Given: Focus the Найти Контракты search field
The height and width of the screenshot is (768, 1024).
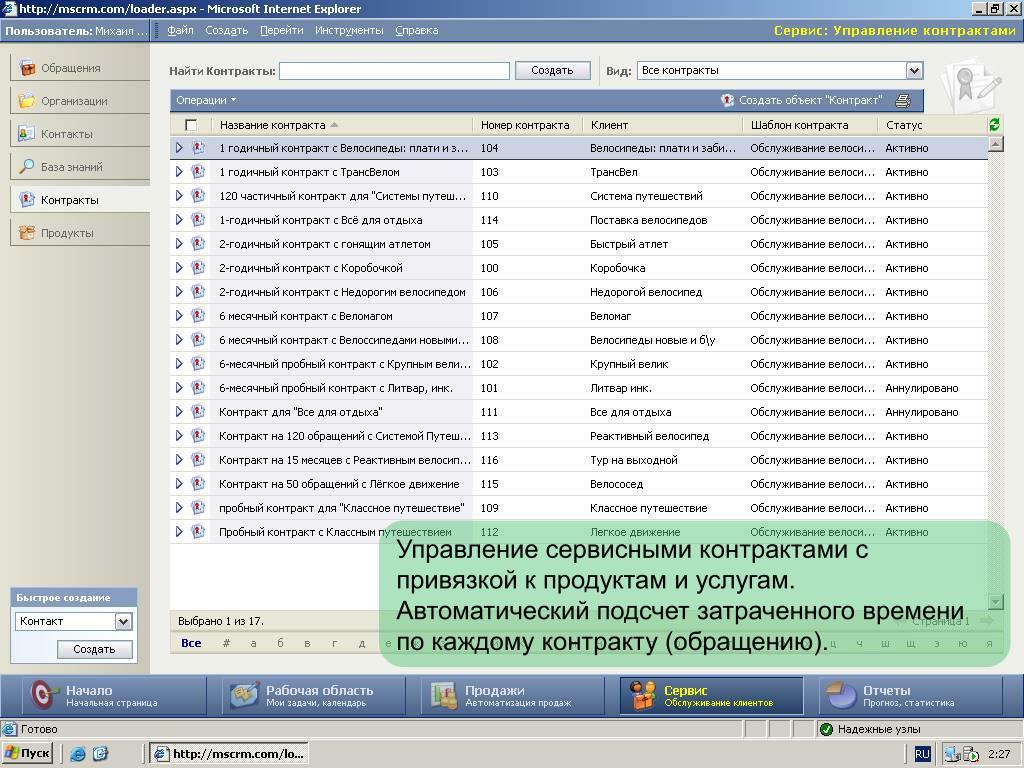Looking at the screenshot, I should pos(394,71).
